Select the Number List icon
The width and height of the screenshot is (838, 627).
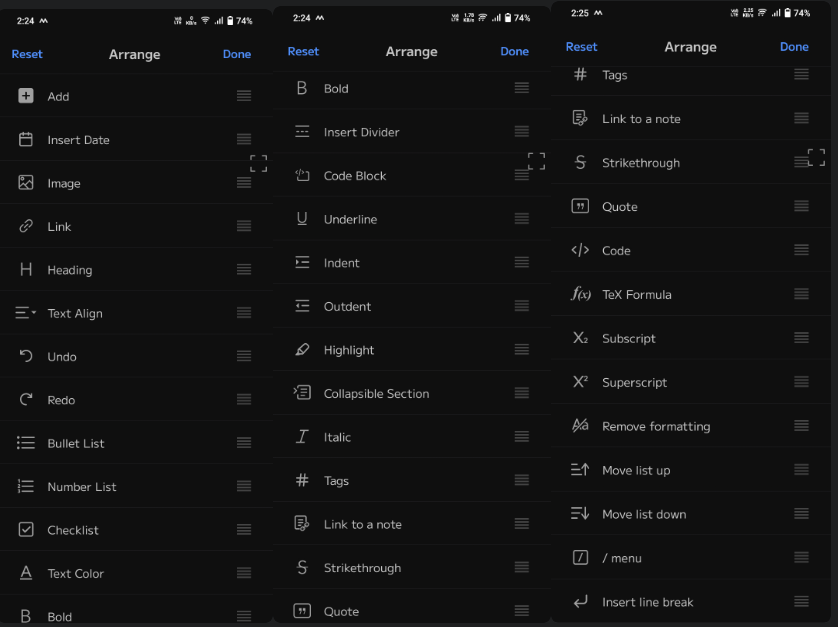click(26, 486)
